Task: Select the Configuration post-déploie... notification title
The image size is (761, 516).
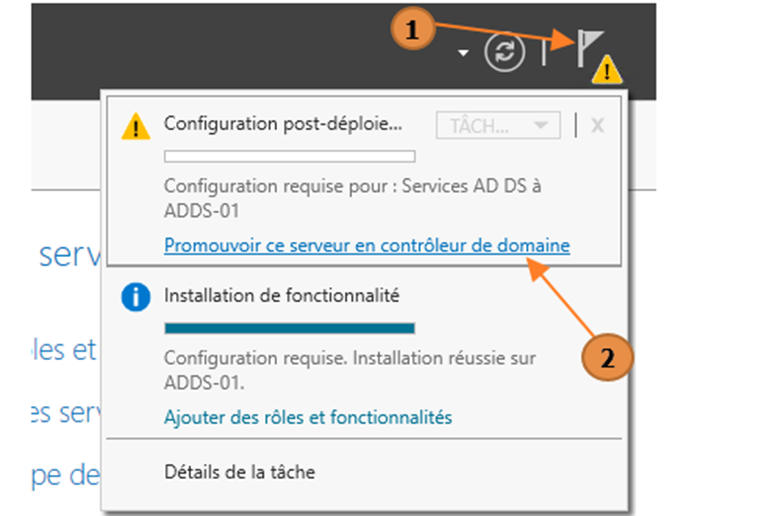Action: click(283, 124)
